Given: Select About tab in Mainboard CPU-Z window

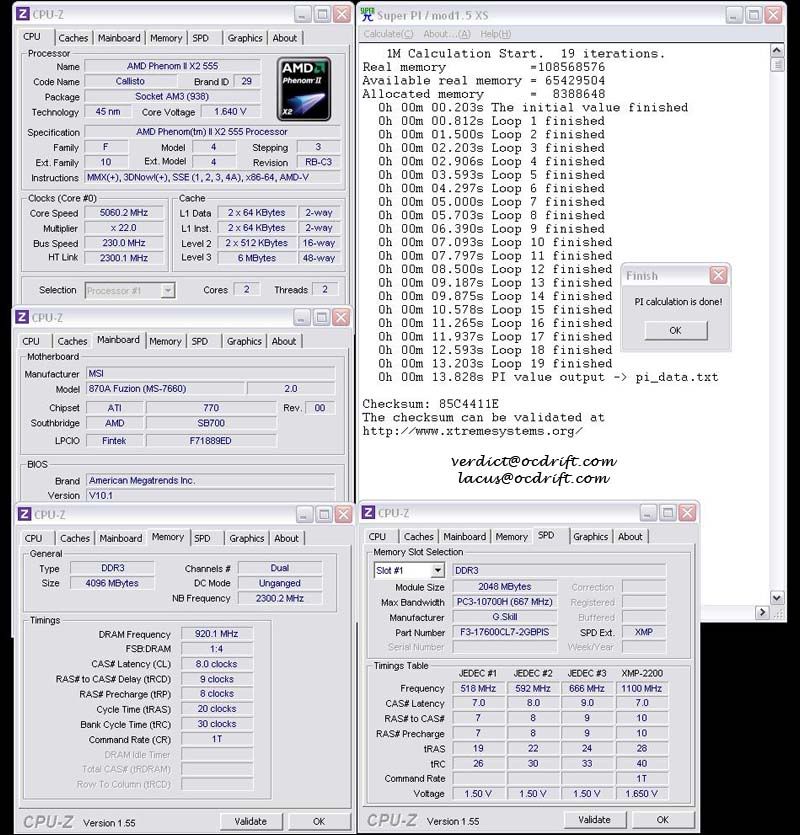Looking at the screenshot, I should [x=284, y=341].
